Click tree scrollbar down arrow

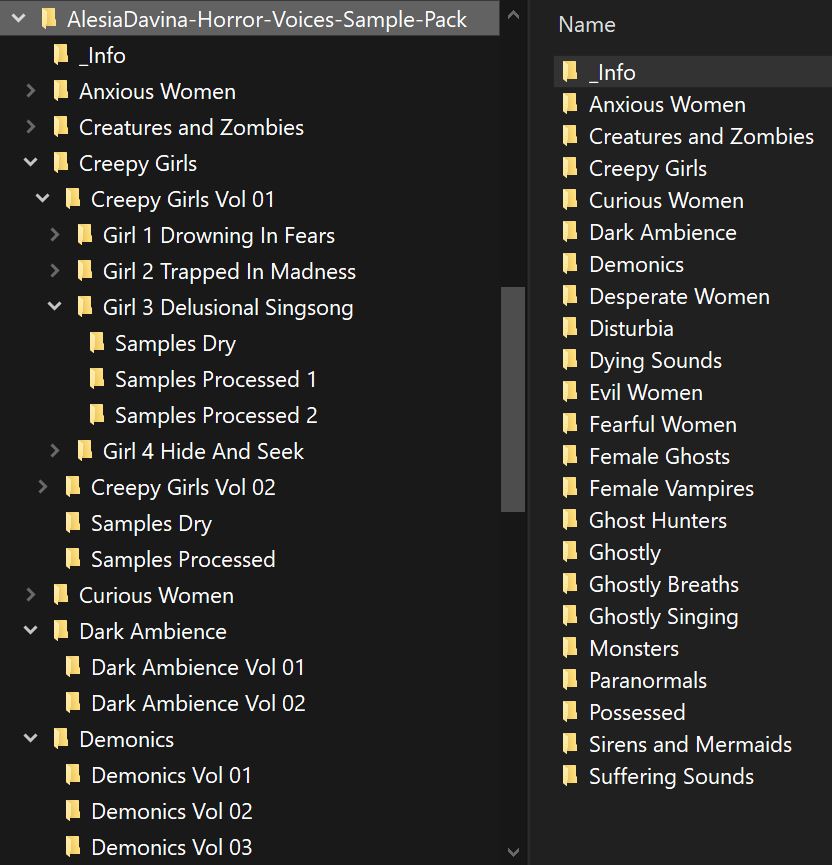(x=513, y=852)
